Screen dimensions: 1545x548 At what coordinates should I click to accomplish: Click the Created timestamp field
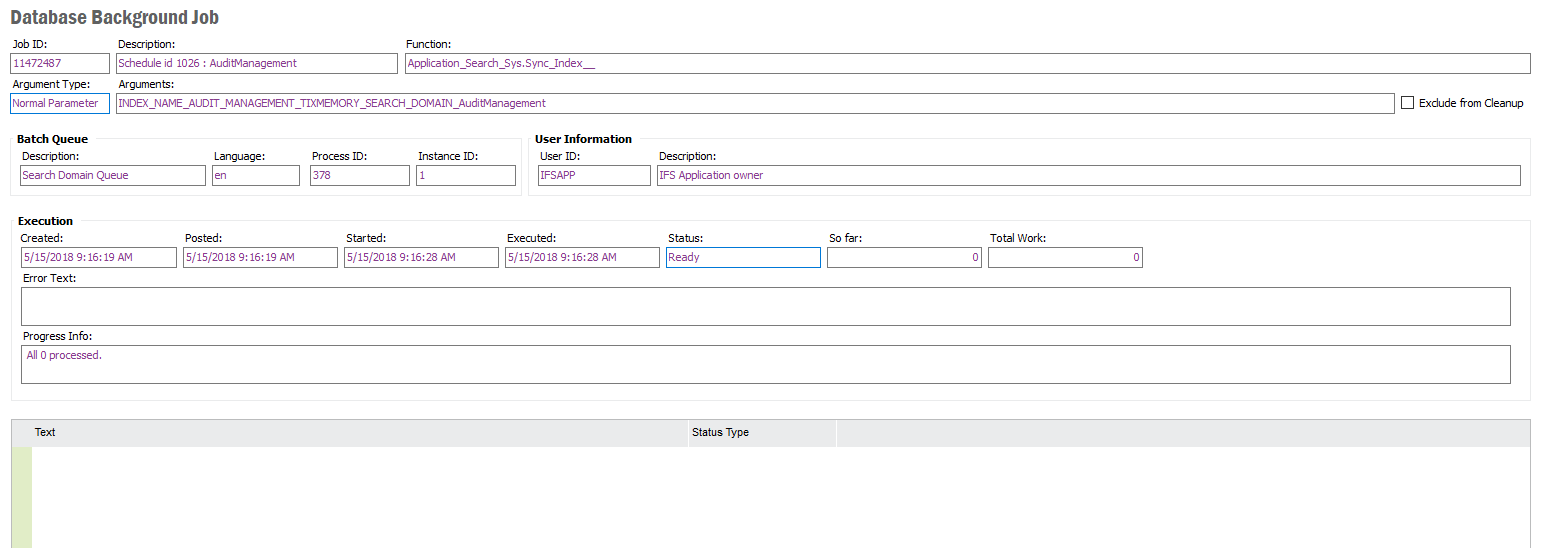point(98,257)
